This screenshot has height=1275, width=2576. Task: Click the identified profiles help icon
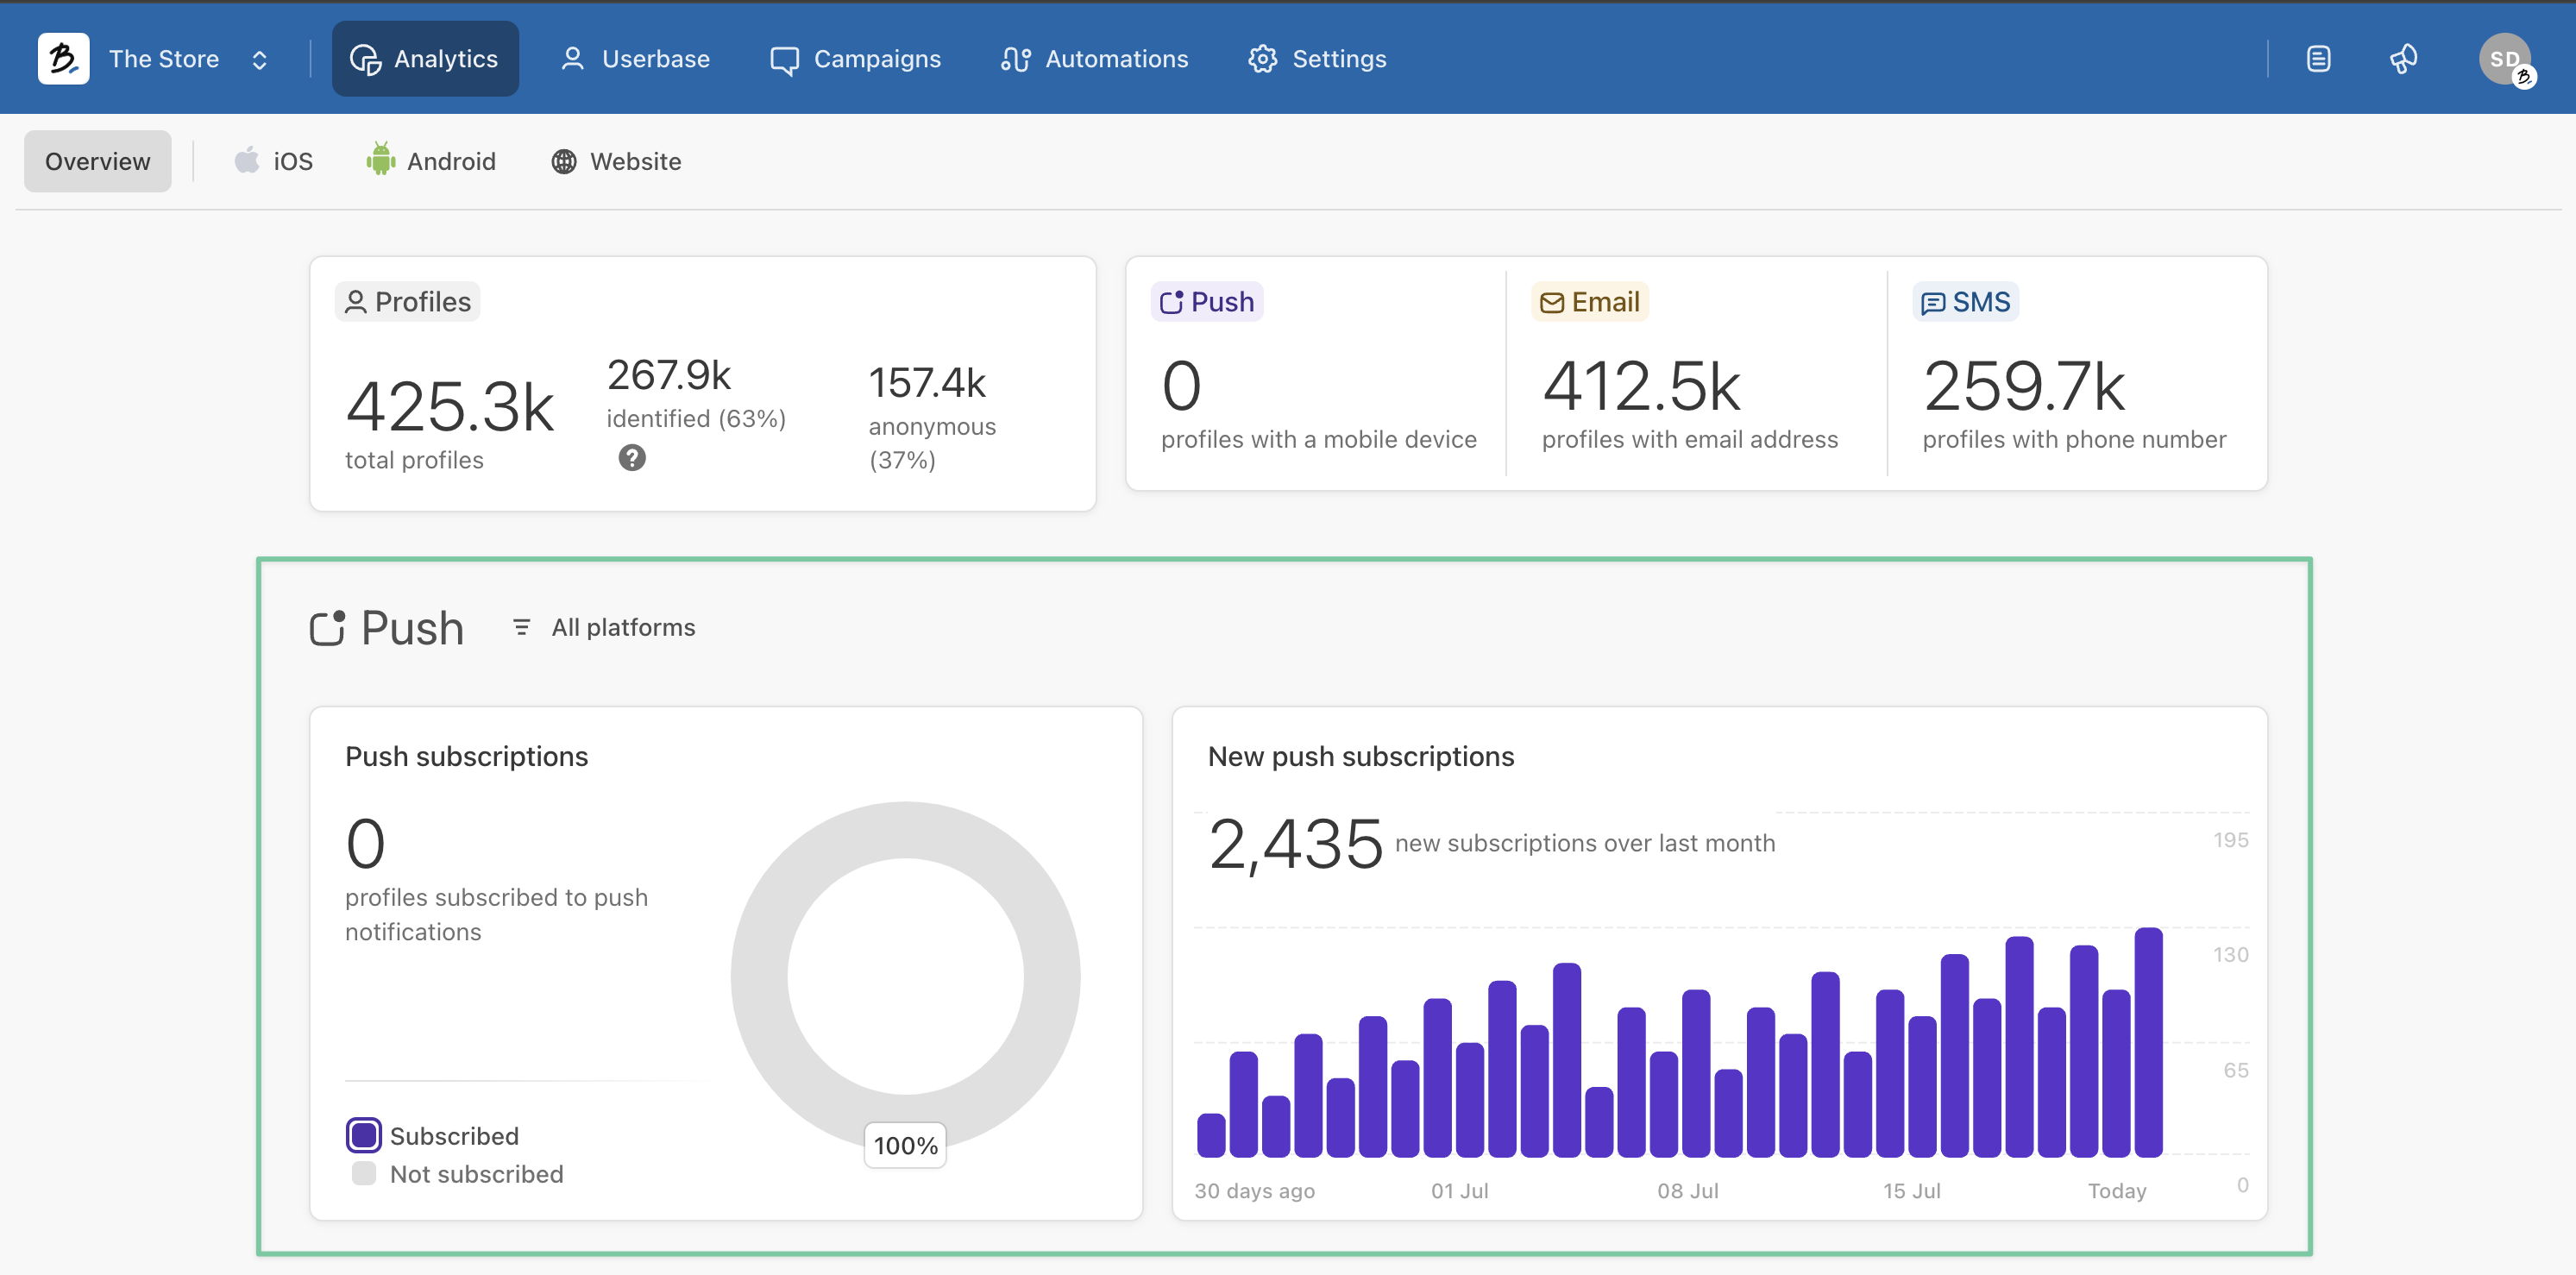pyautogui.click(x=632, y=458)
